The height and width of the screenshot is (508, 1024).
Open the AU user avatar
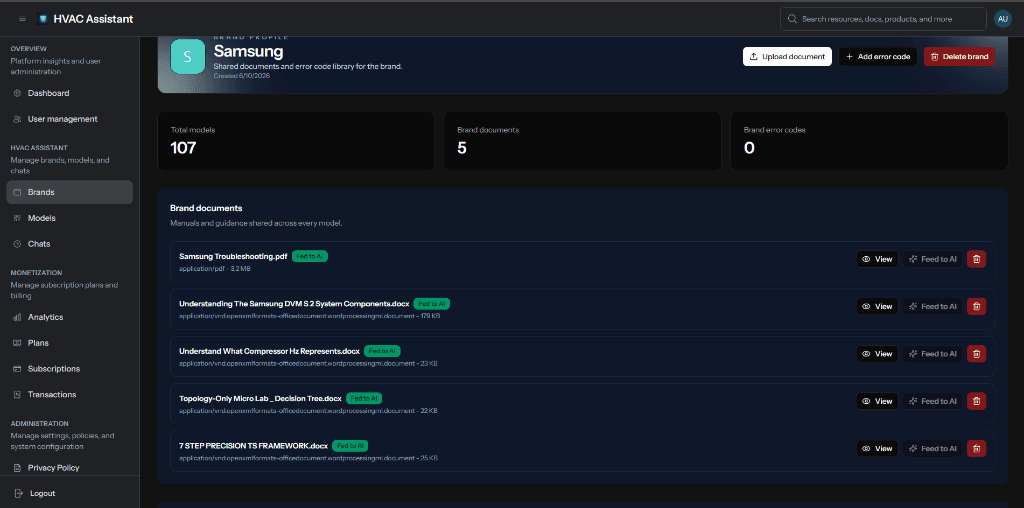(x=1002, y=19)
